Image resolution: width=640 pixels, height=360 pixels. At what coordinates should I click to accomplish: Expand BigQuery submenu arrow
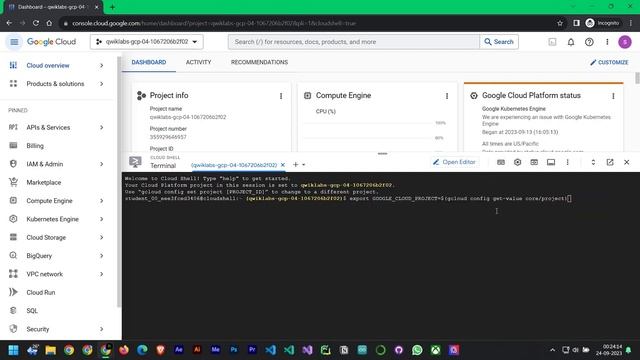101,256
